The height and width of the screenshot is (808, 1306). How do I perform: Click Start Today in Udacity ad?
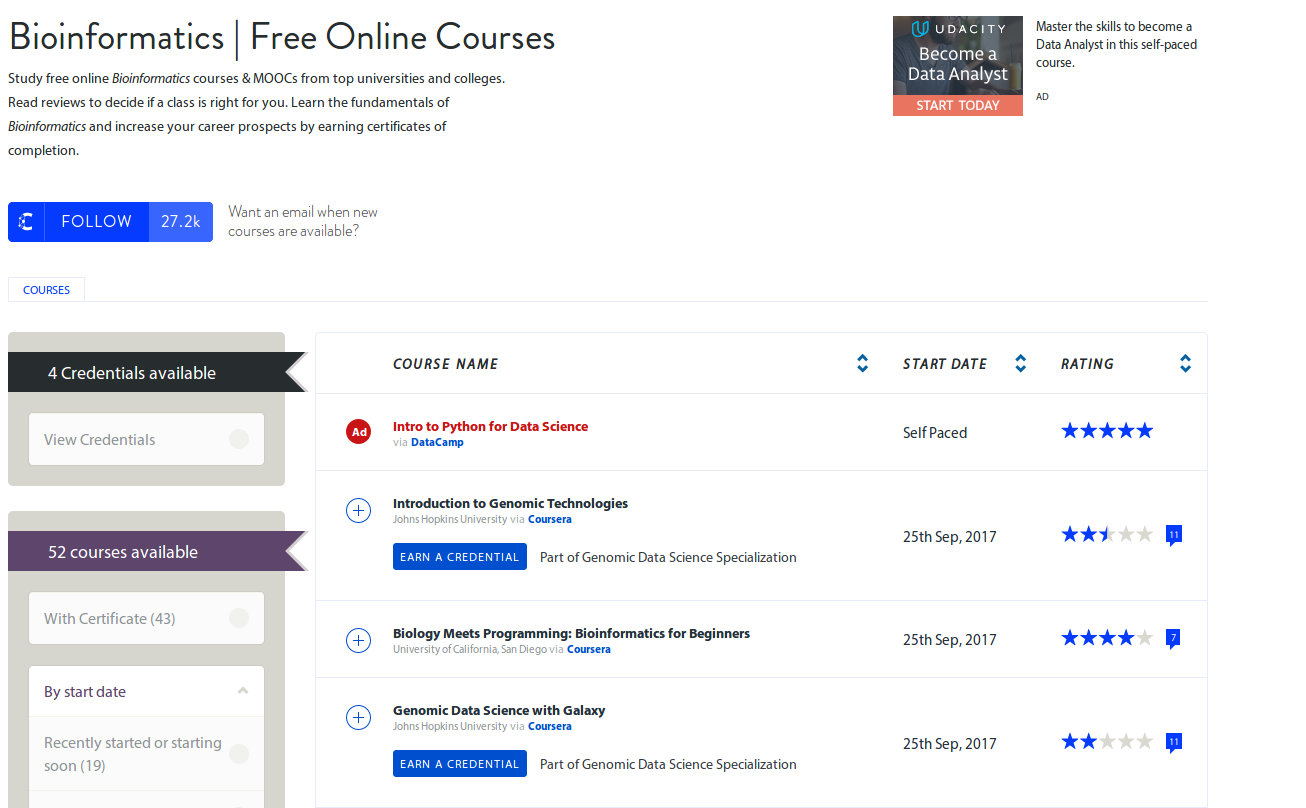point(958,105)
